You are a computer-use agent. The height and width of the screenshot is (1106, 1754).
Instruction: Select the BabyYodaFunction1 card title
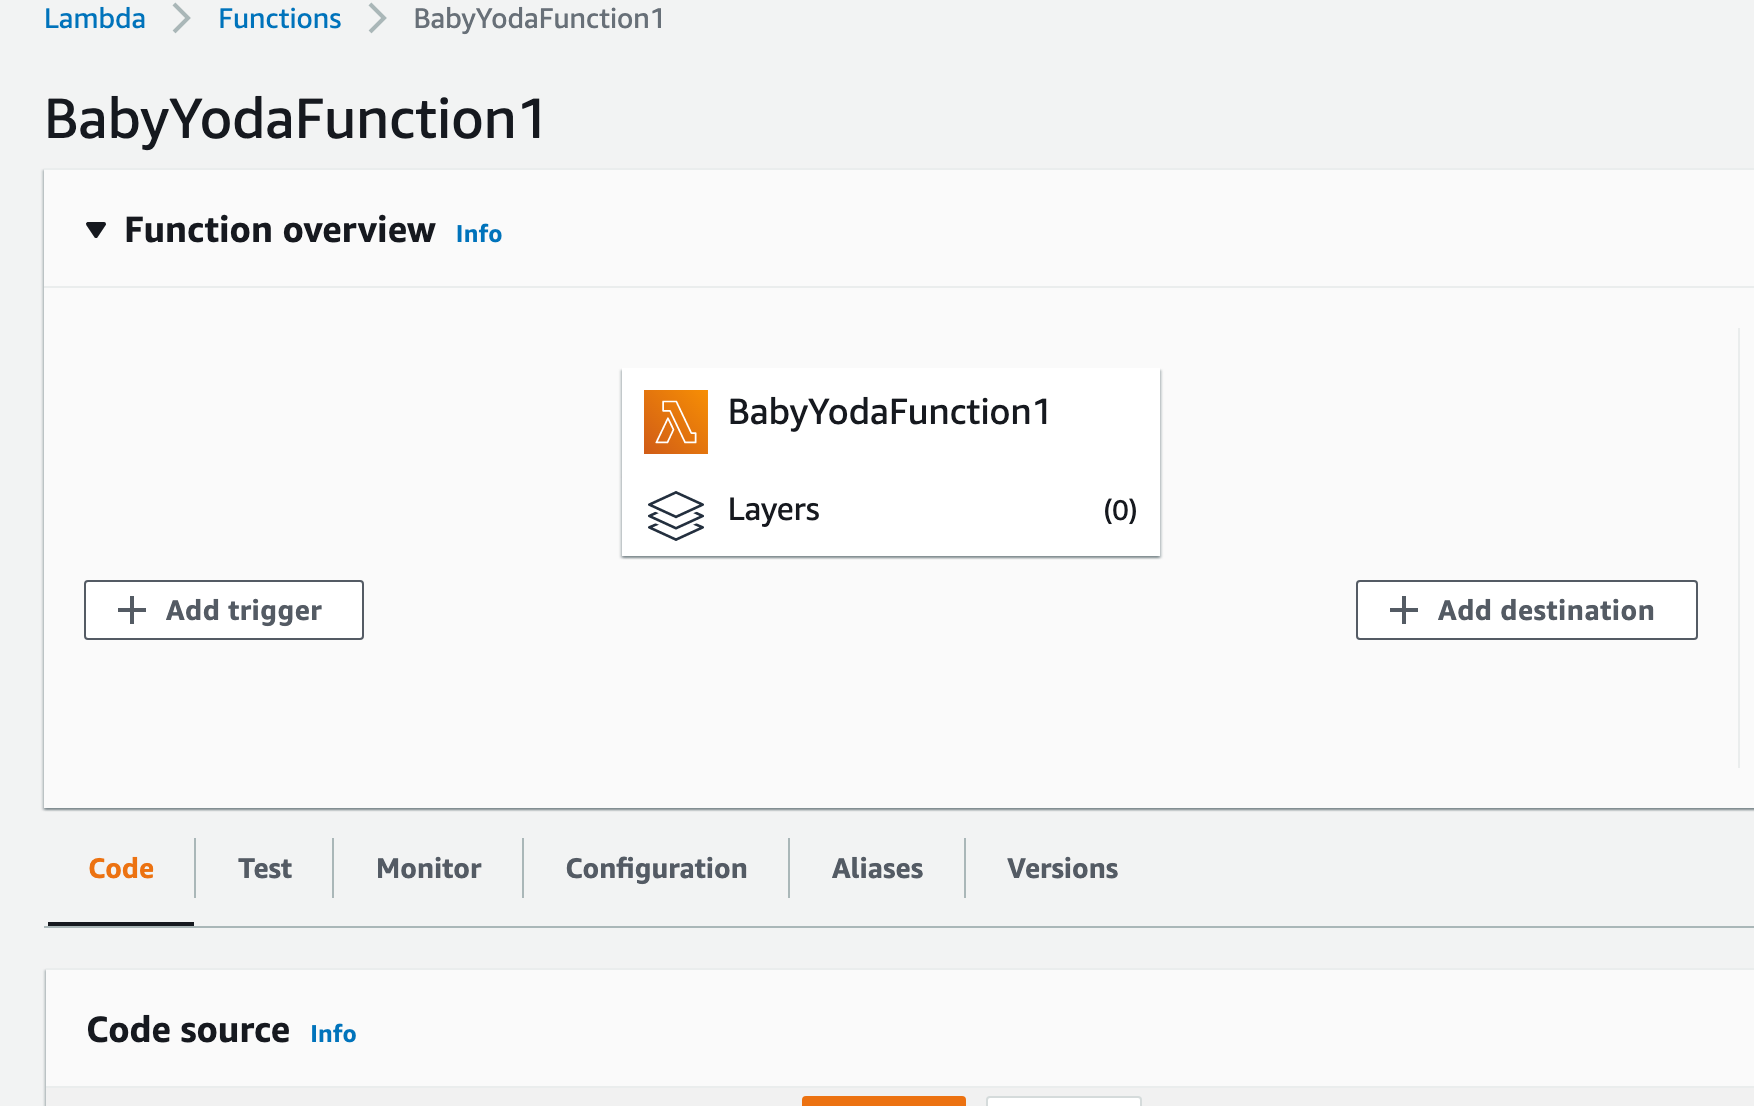coord(889,412)
